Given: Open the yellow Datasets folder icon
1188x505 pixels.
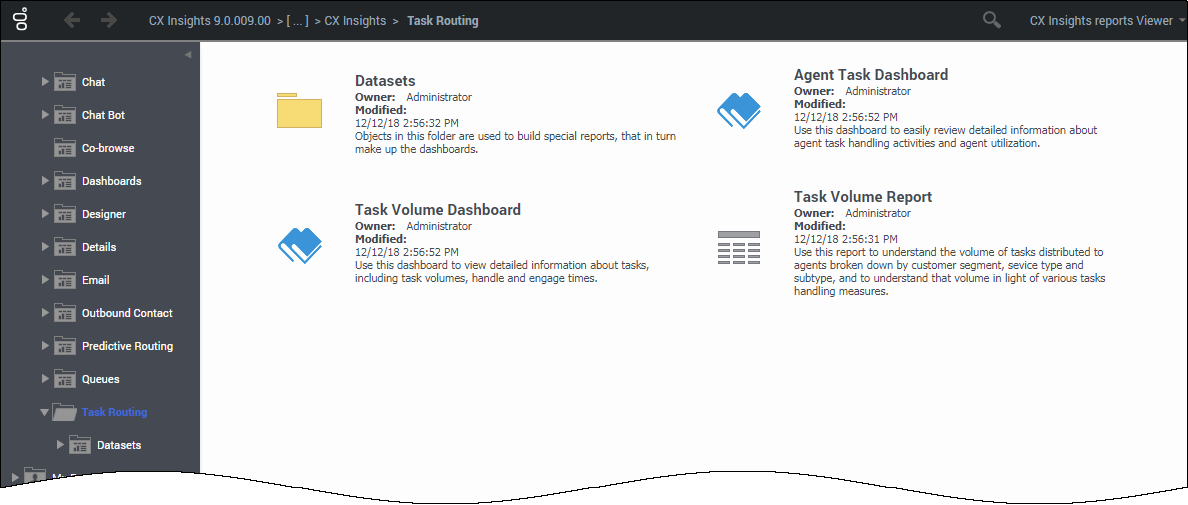Looking at the screenshot, I should click(x=299, y=111).
